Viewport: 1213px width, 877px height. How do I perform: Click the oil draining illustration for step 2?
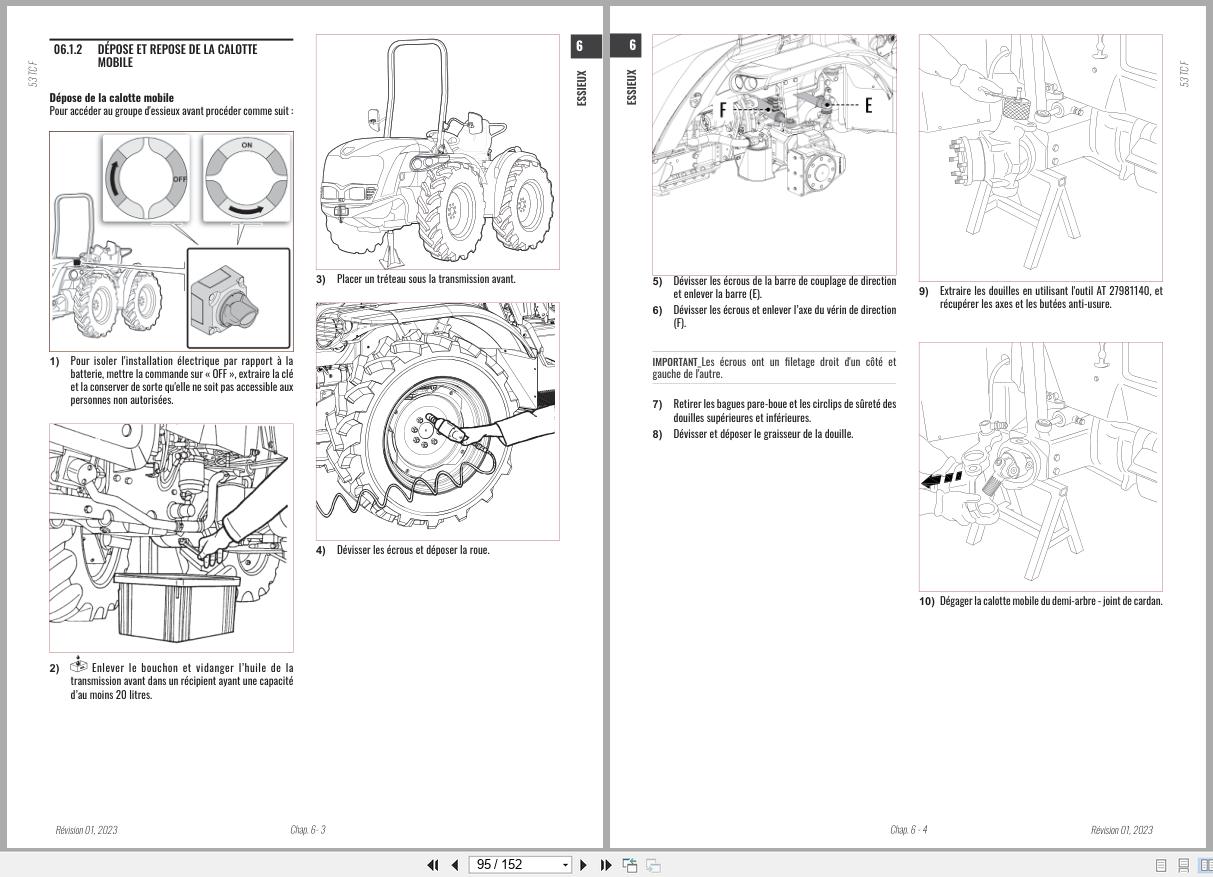tap(171, 538)
